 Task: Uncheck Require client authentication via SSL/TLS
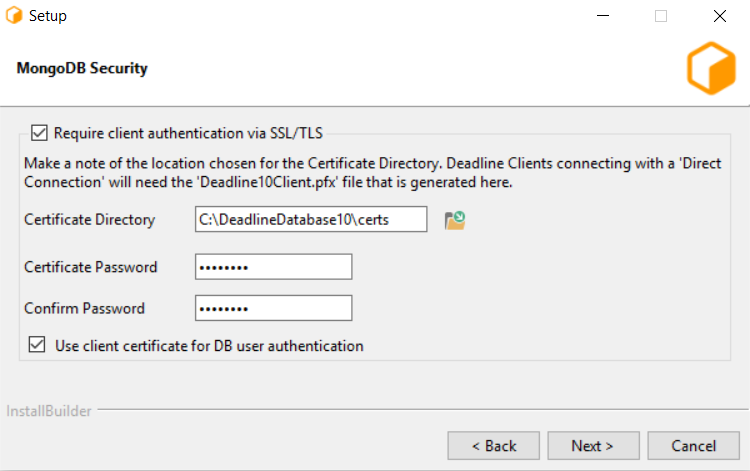[40, 132]
